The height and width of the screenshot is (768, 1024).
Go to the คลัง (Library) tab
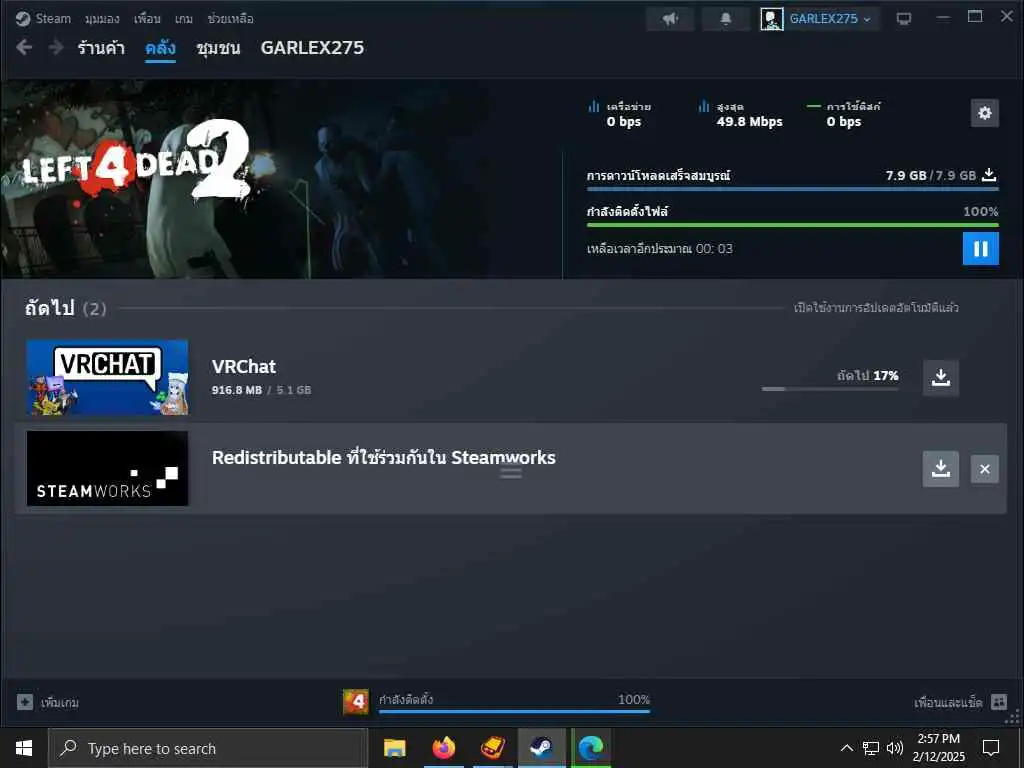point(160,48)
